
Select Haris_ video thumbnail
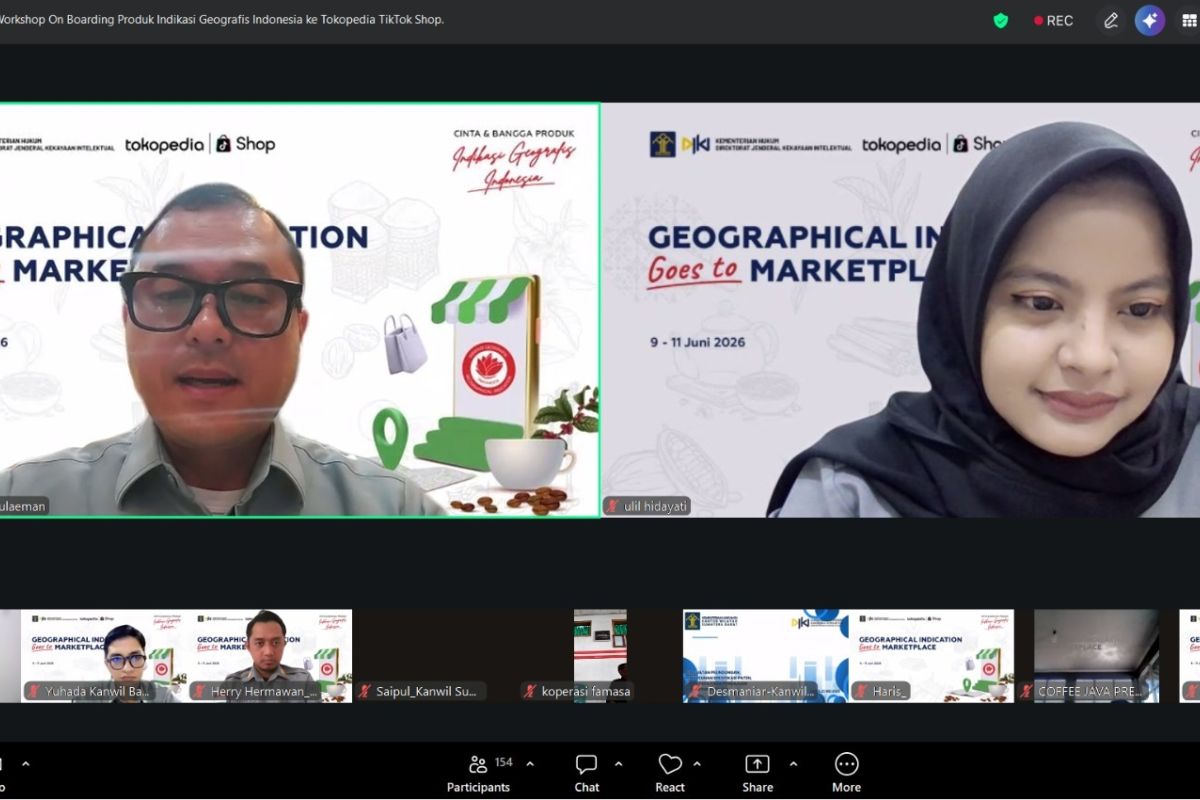tap(931, 656)
